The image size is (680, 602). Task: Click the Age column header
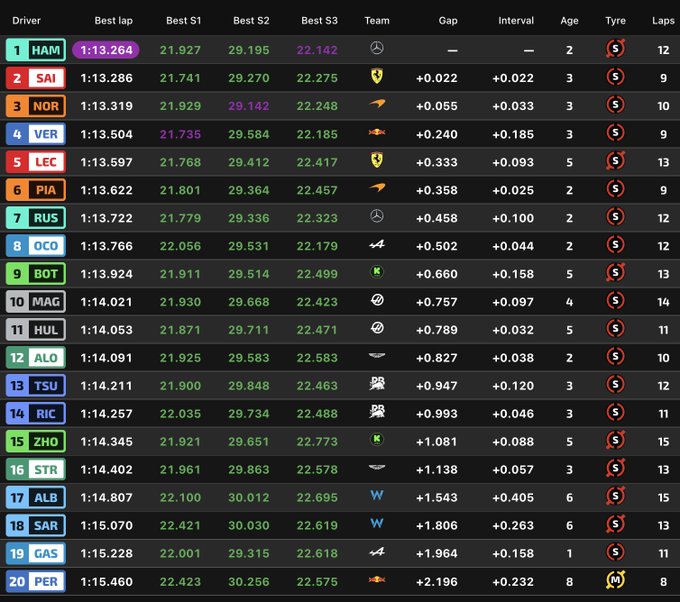click(569, 20)
